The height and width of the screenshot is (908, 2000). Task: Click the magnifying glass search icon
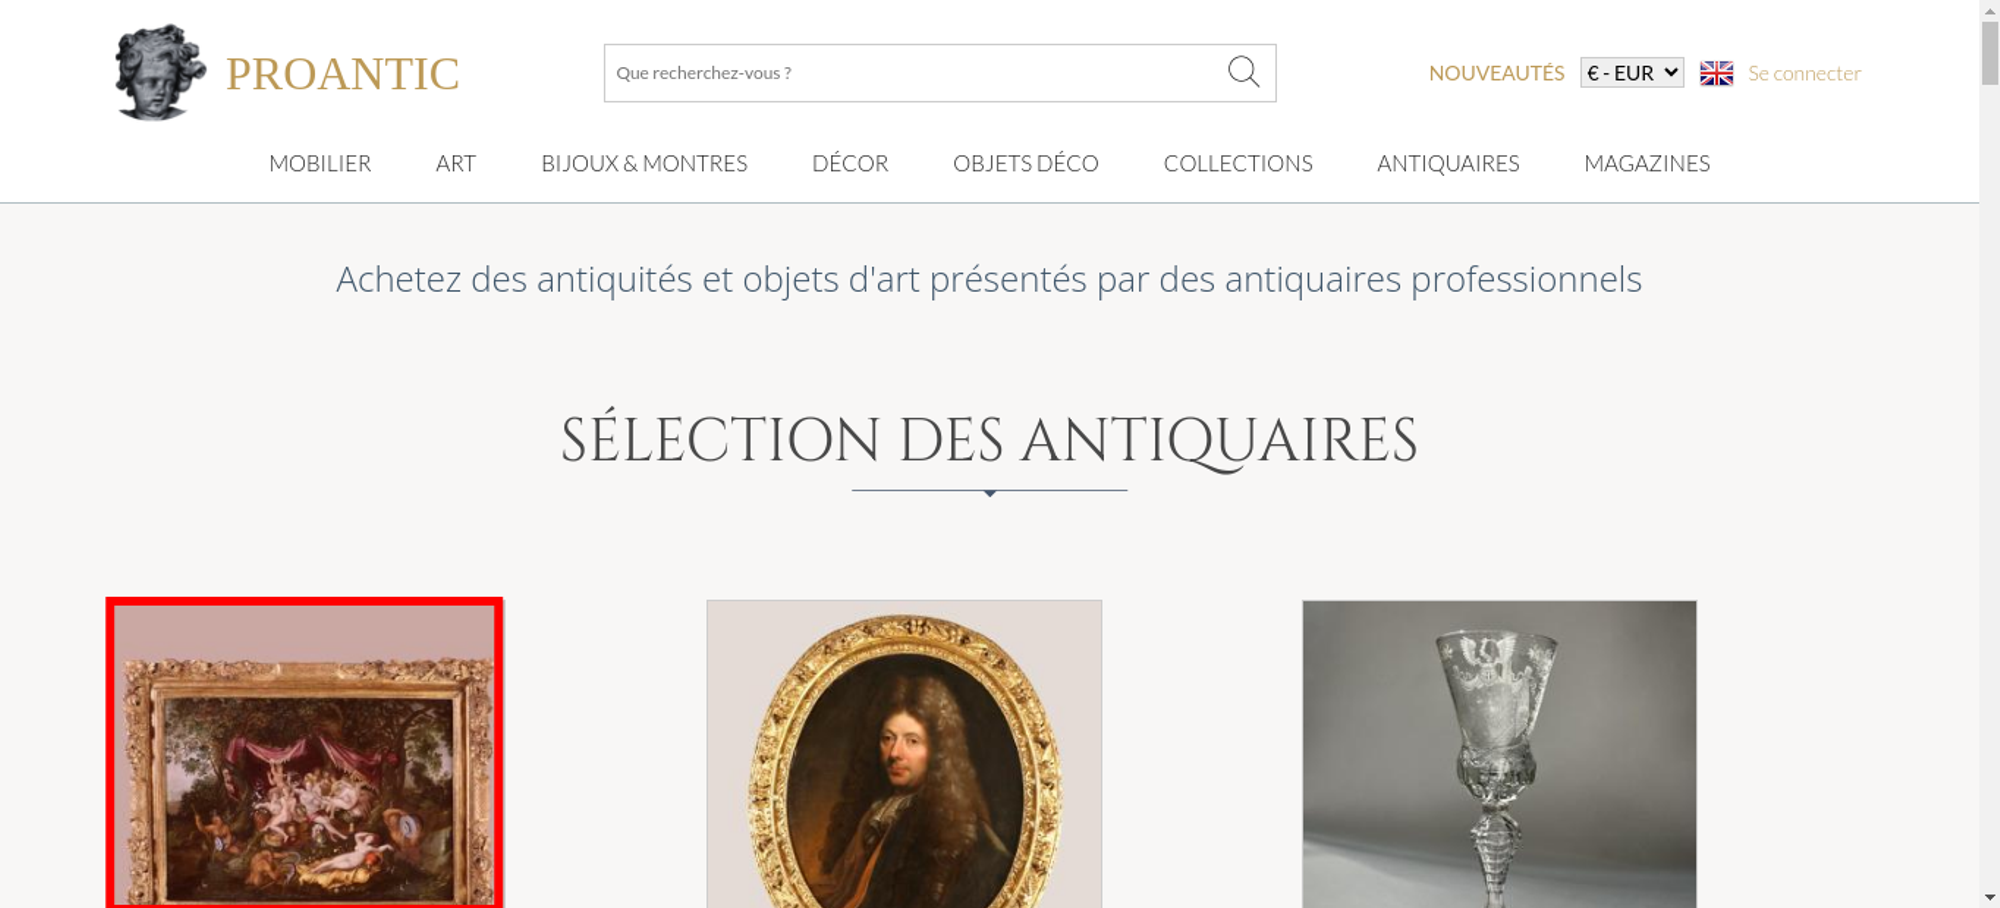click(x=1243, y=72)
